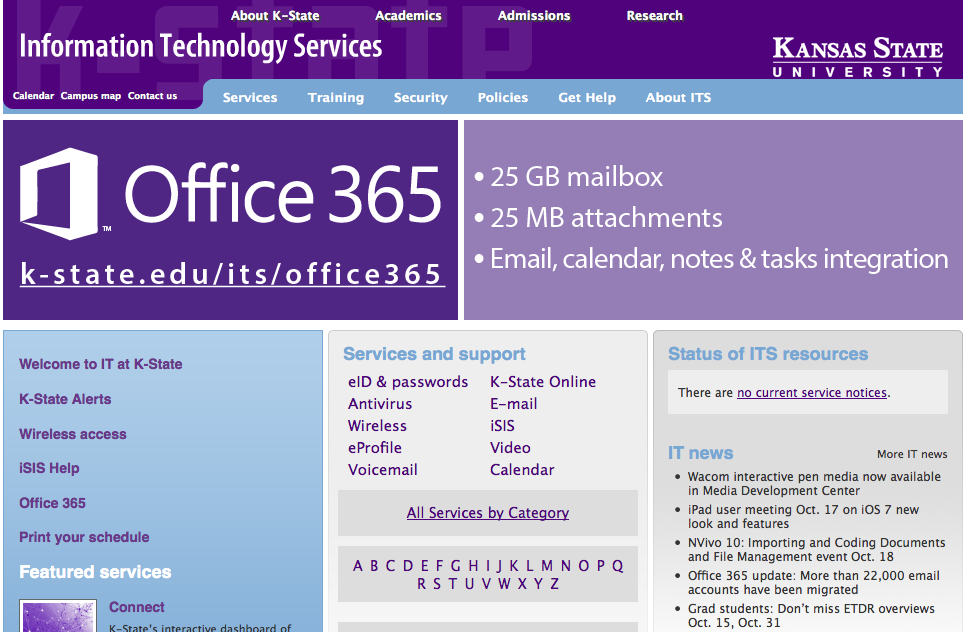Click the Kansas State University logo

click(857, 57)
